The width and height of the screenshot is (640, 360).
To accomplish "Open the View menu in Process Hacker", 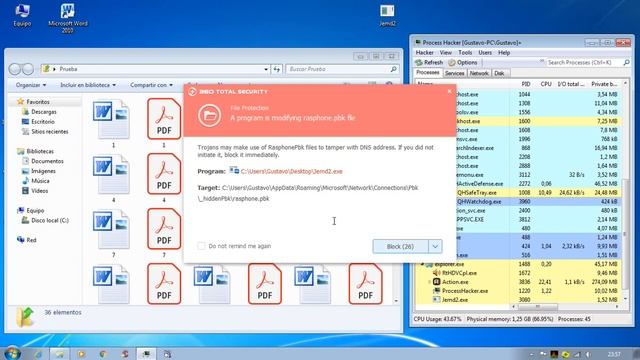I will tap(446, 53).
